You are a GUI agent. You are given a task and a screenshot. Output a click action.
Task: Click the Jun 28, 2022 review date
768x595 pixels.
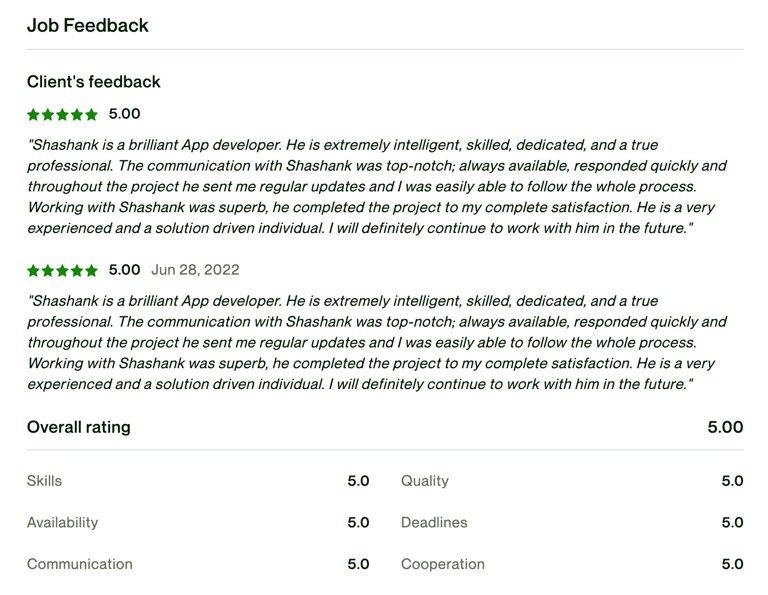[x=195, y=270]
